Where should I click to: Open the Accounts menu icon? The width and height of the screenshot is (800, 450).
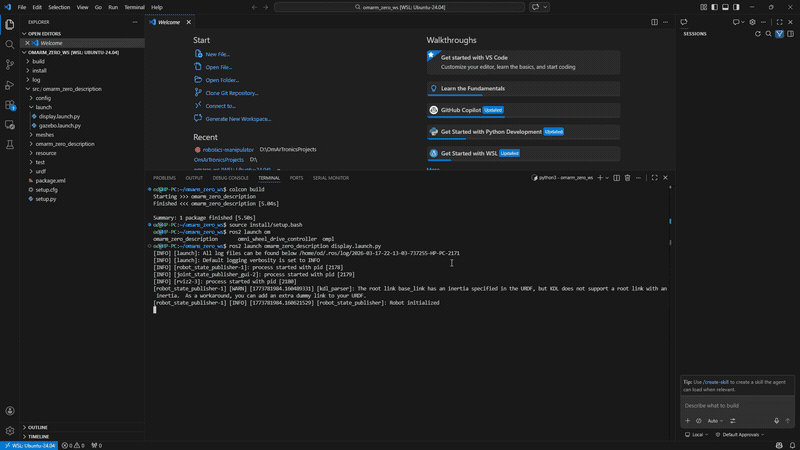pos(10,411)
